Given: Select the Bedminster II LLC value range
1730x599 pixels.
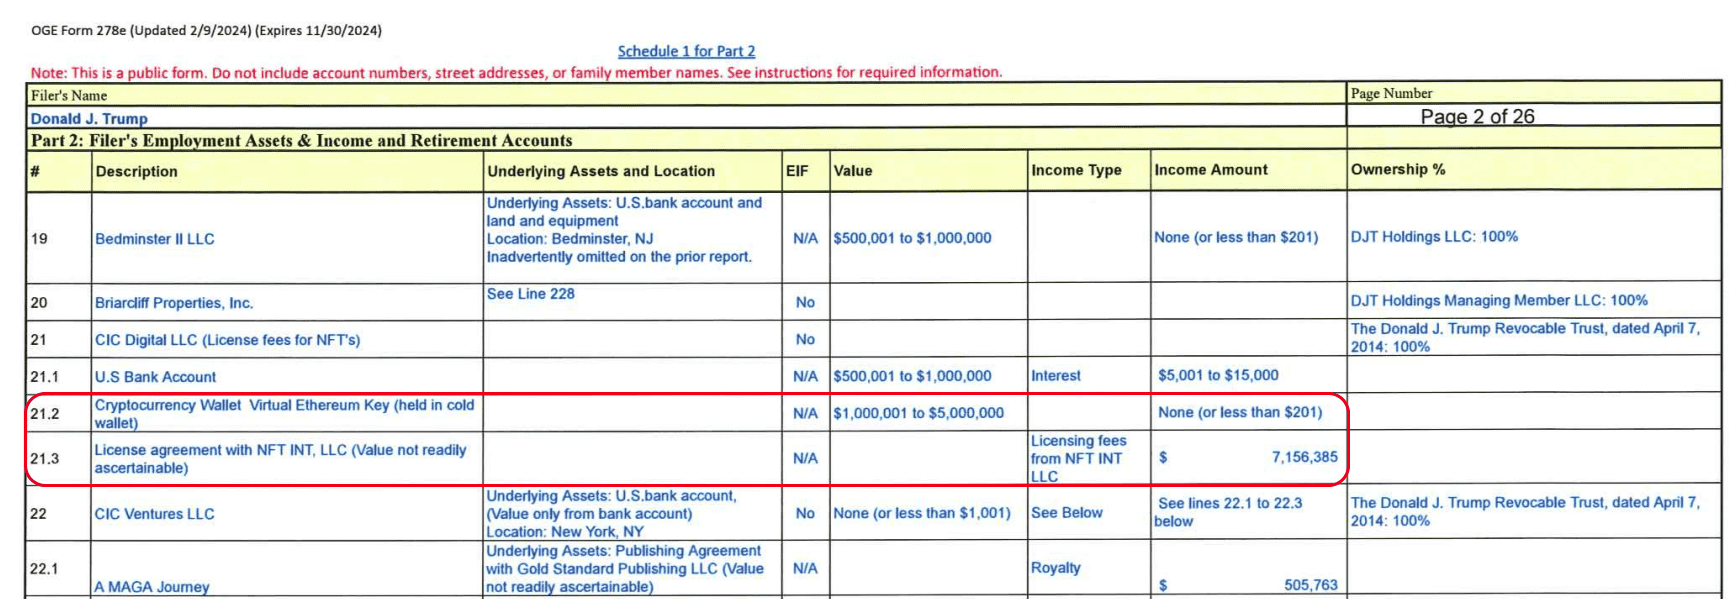Looking at the screenshot, I should point(913,238).
